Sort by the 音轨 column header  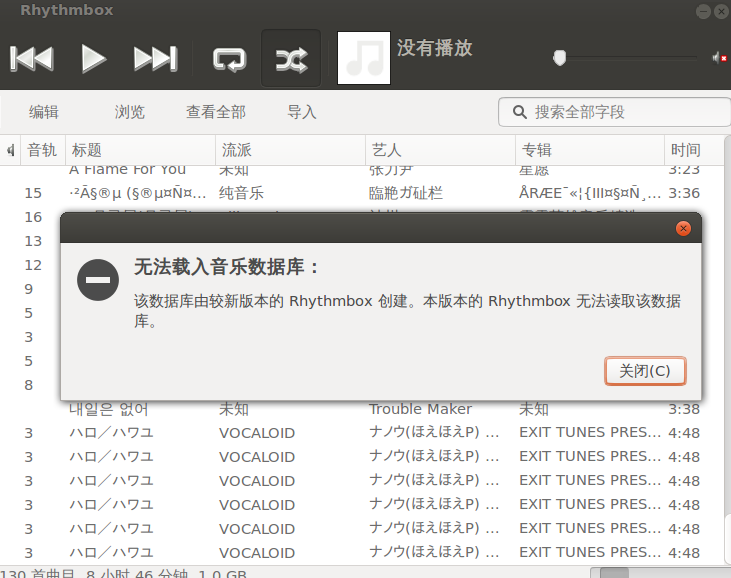pos(42,150)
